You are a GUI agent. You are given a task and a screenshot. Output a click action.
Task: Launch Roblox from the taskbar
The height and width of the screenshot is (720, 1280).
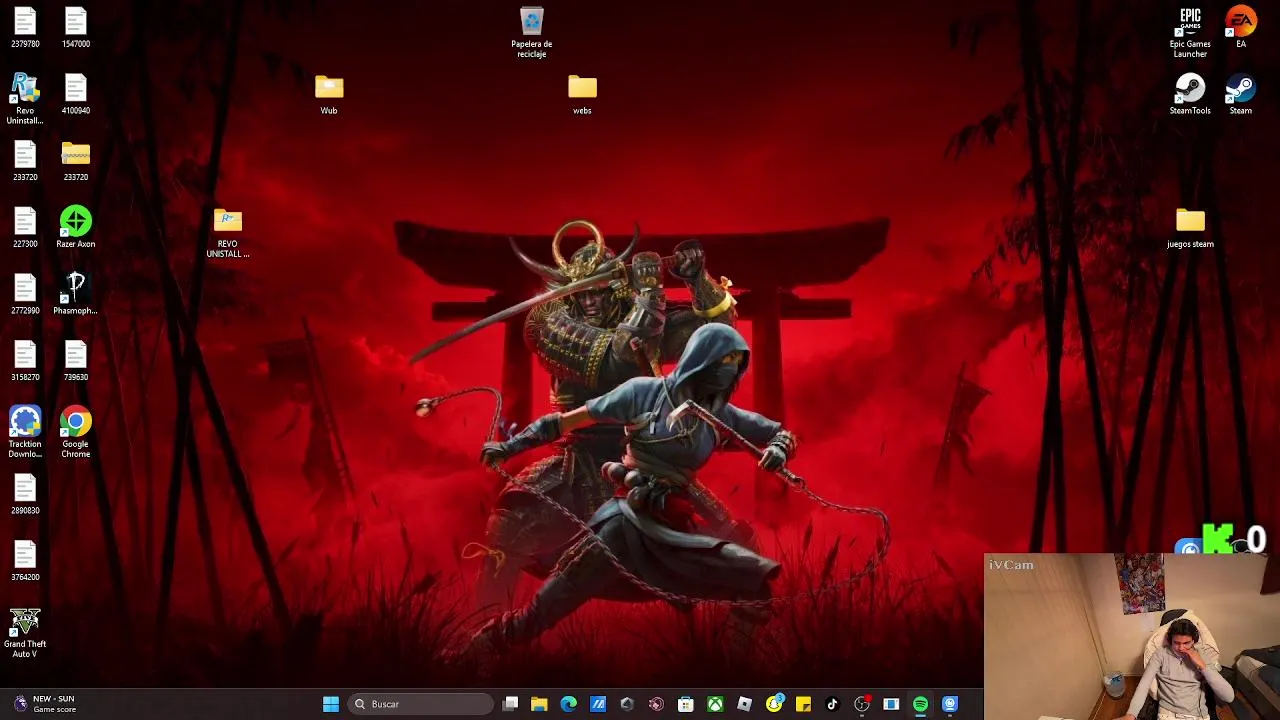[x=744, y=704]
